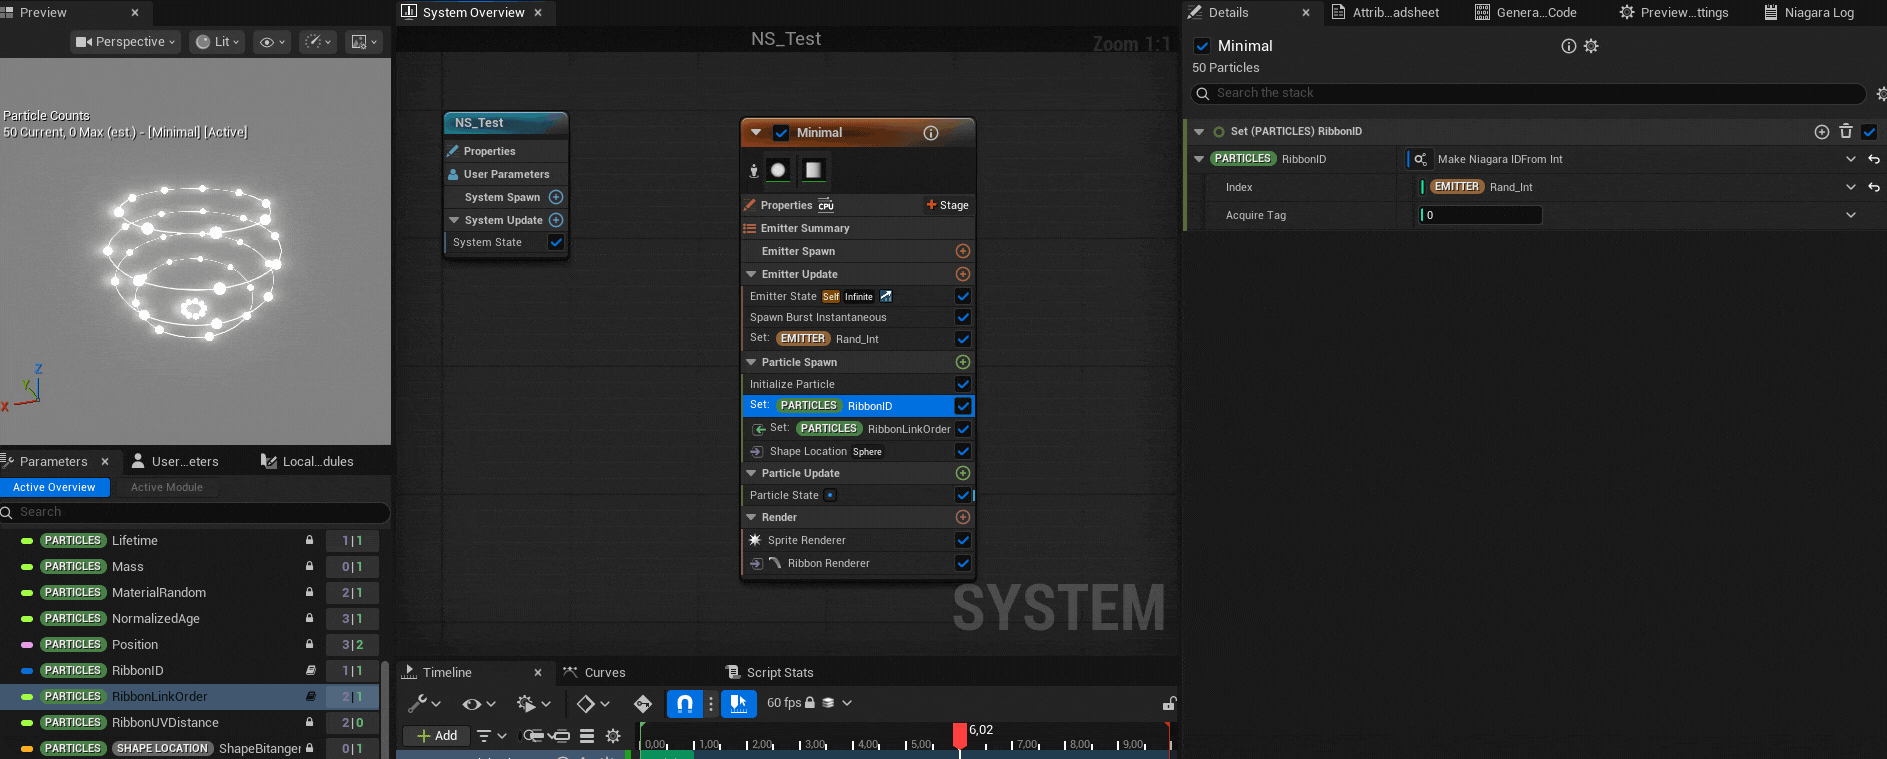
Task: Uncheck the System State module
Action: click(556, 242)
